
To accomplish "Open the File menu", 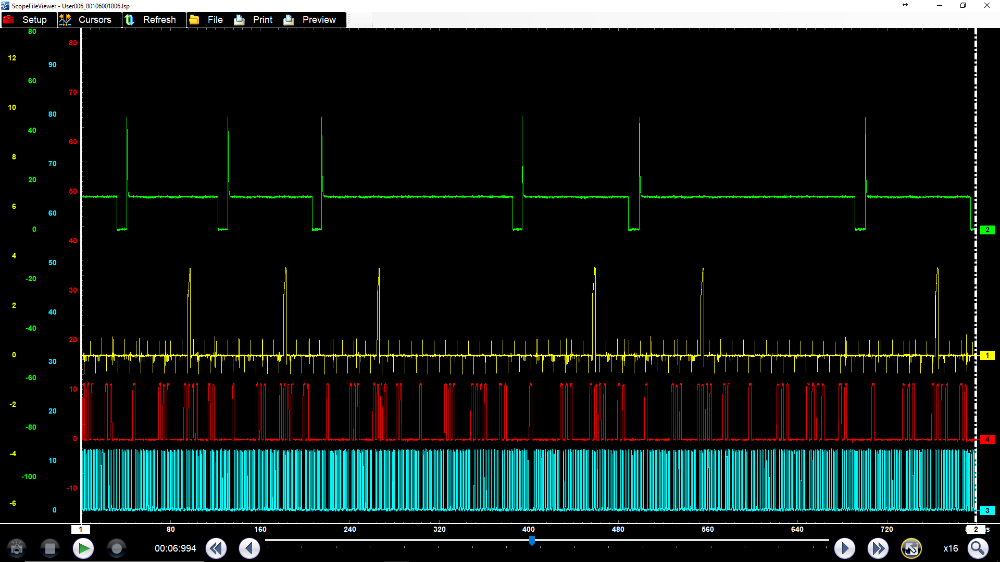I will pos(206,20).
